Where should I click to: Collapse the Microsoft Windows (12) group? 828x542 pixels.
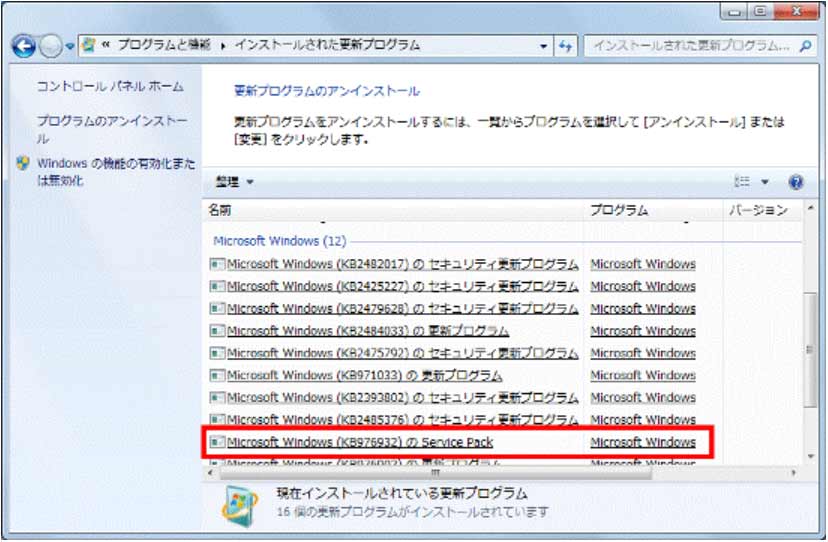[280, 241]
